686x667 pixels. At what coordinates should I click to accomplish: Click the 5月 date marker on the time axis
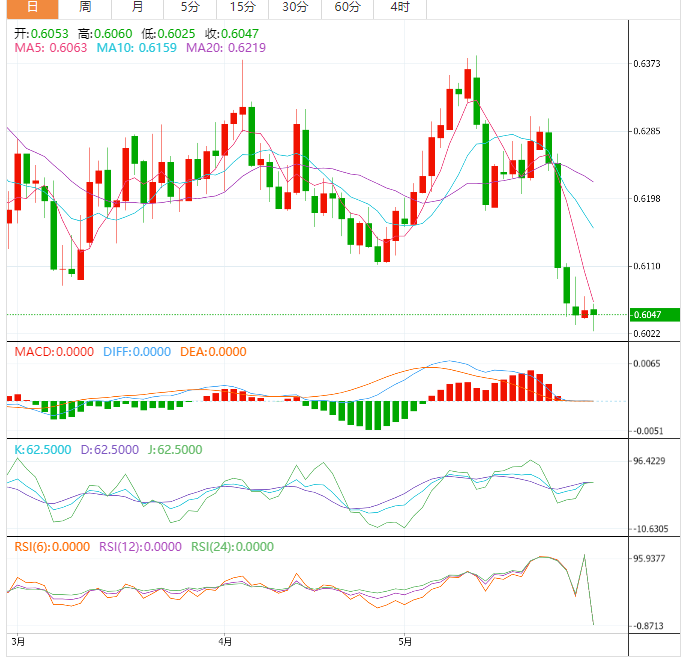coord(404,640)
